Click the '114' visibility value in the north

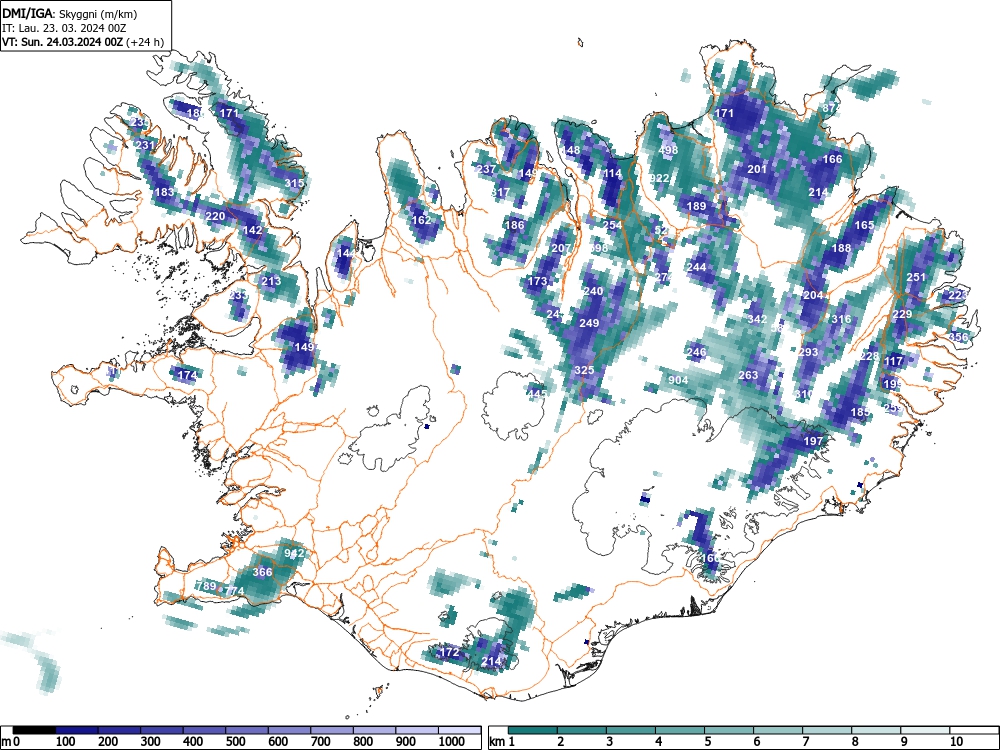click(612, 173)
